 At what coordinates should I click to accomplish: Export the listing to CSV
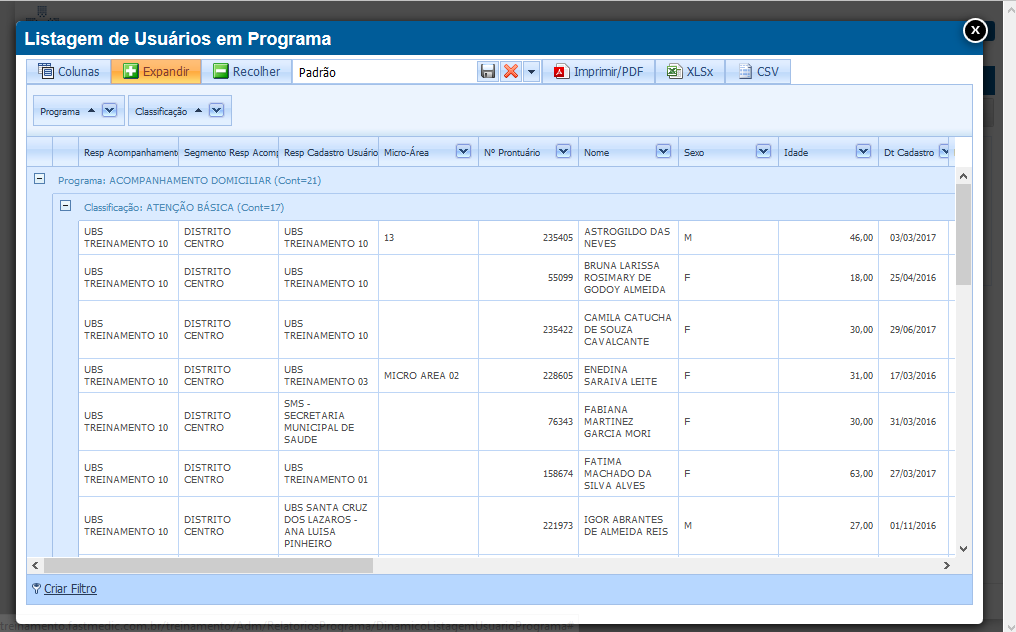(758, 71)
